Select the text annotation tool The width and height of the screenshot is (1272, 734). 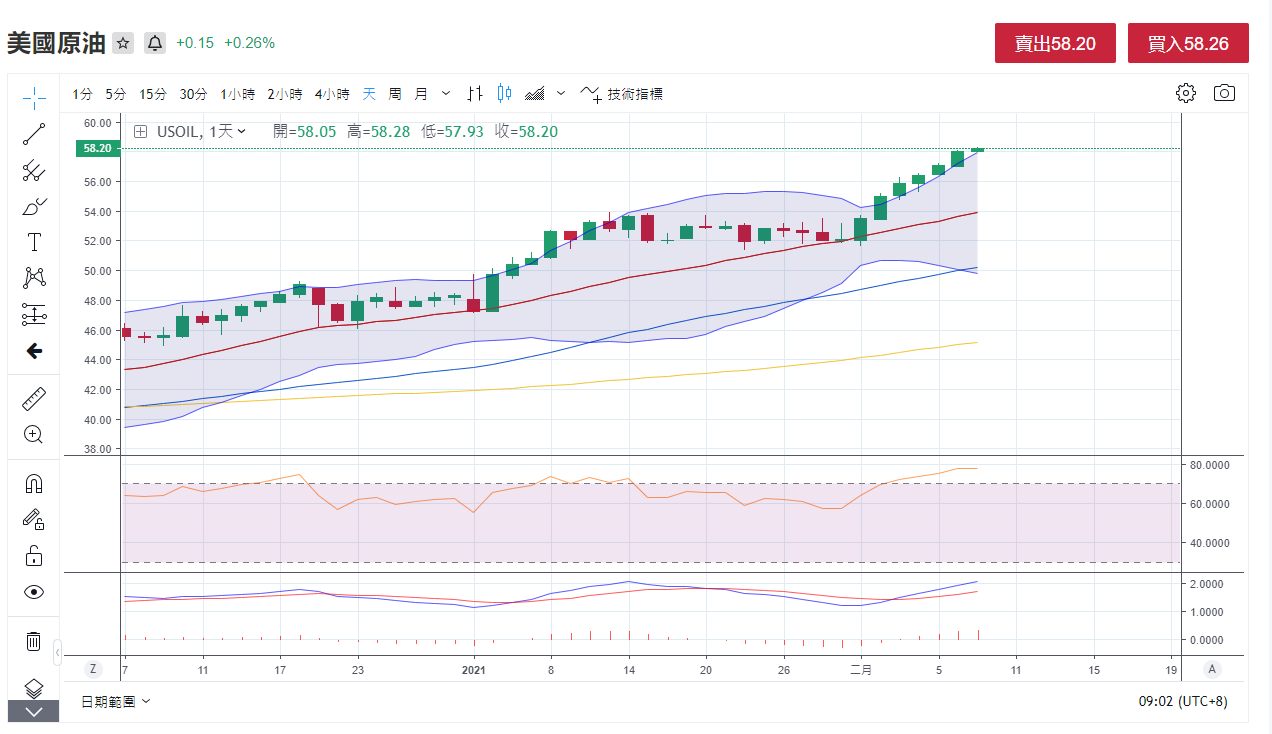pos(34,242)
